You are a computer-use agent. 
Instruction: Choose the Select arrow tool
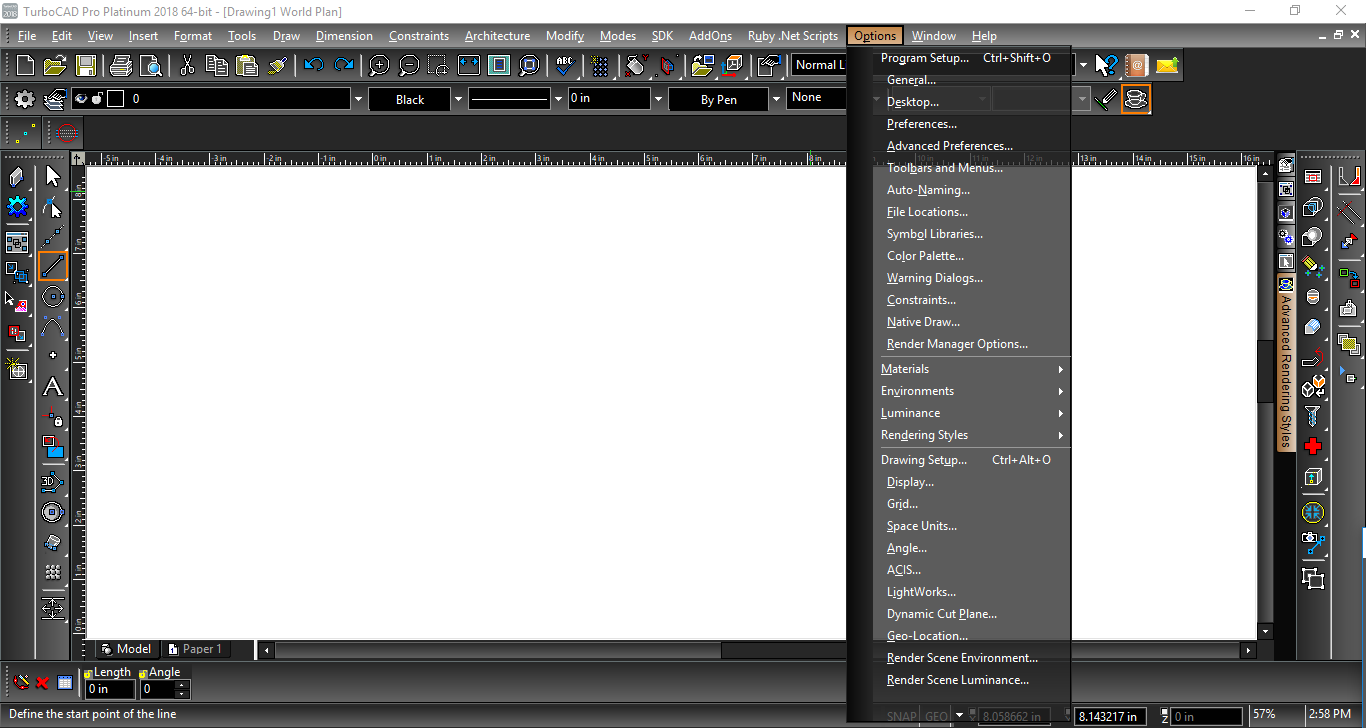(x=53, y=177)
